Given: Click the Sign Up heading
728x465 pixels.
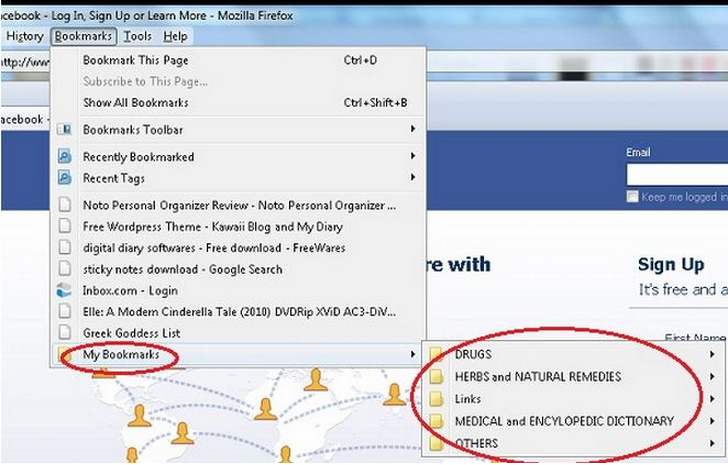Looking at the screenshot, I should [671, 265].
